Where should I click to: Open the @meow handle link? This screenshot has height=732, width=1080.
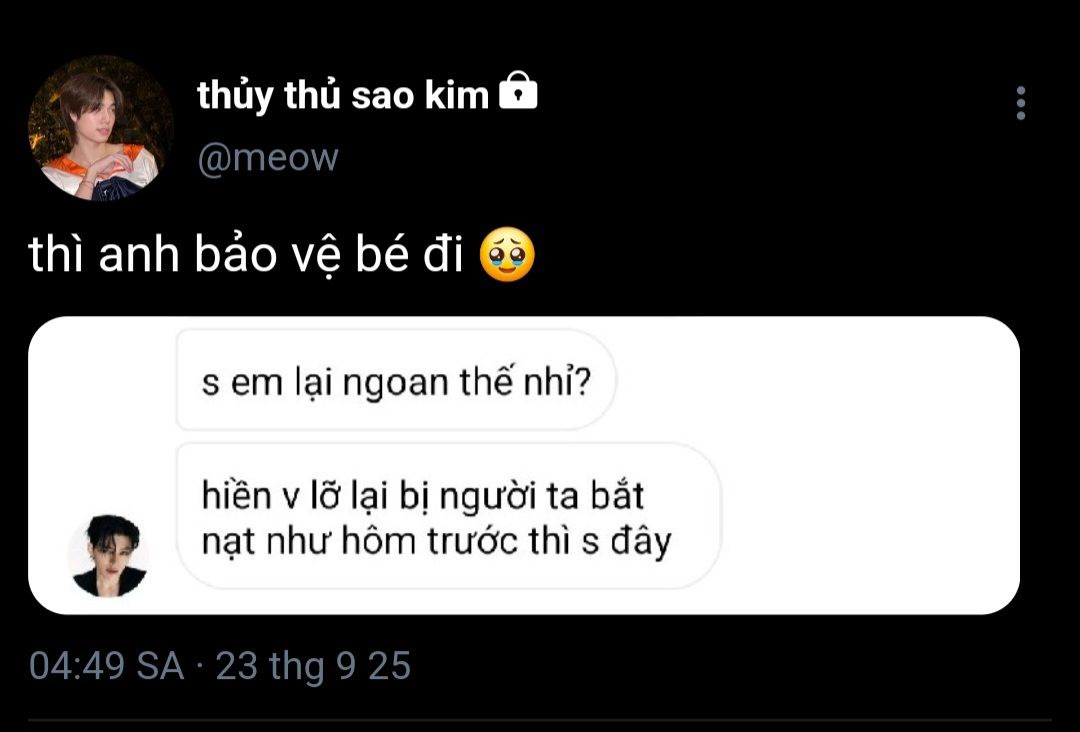pyautogui.click(x=268, y=157)
